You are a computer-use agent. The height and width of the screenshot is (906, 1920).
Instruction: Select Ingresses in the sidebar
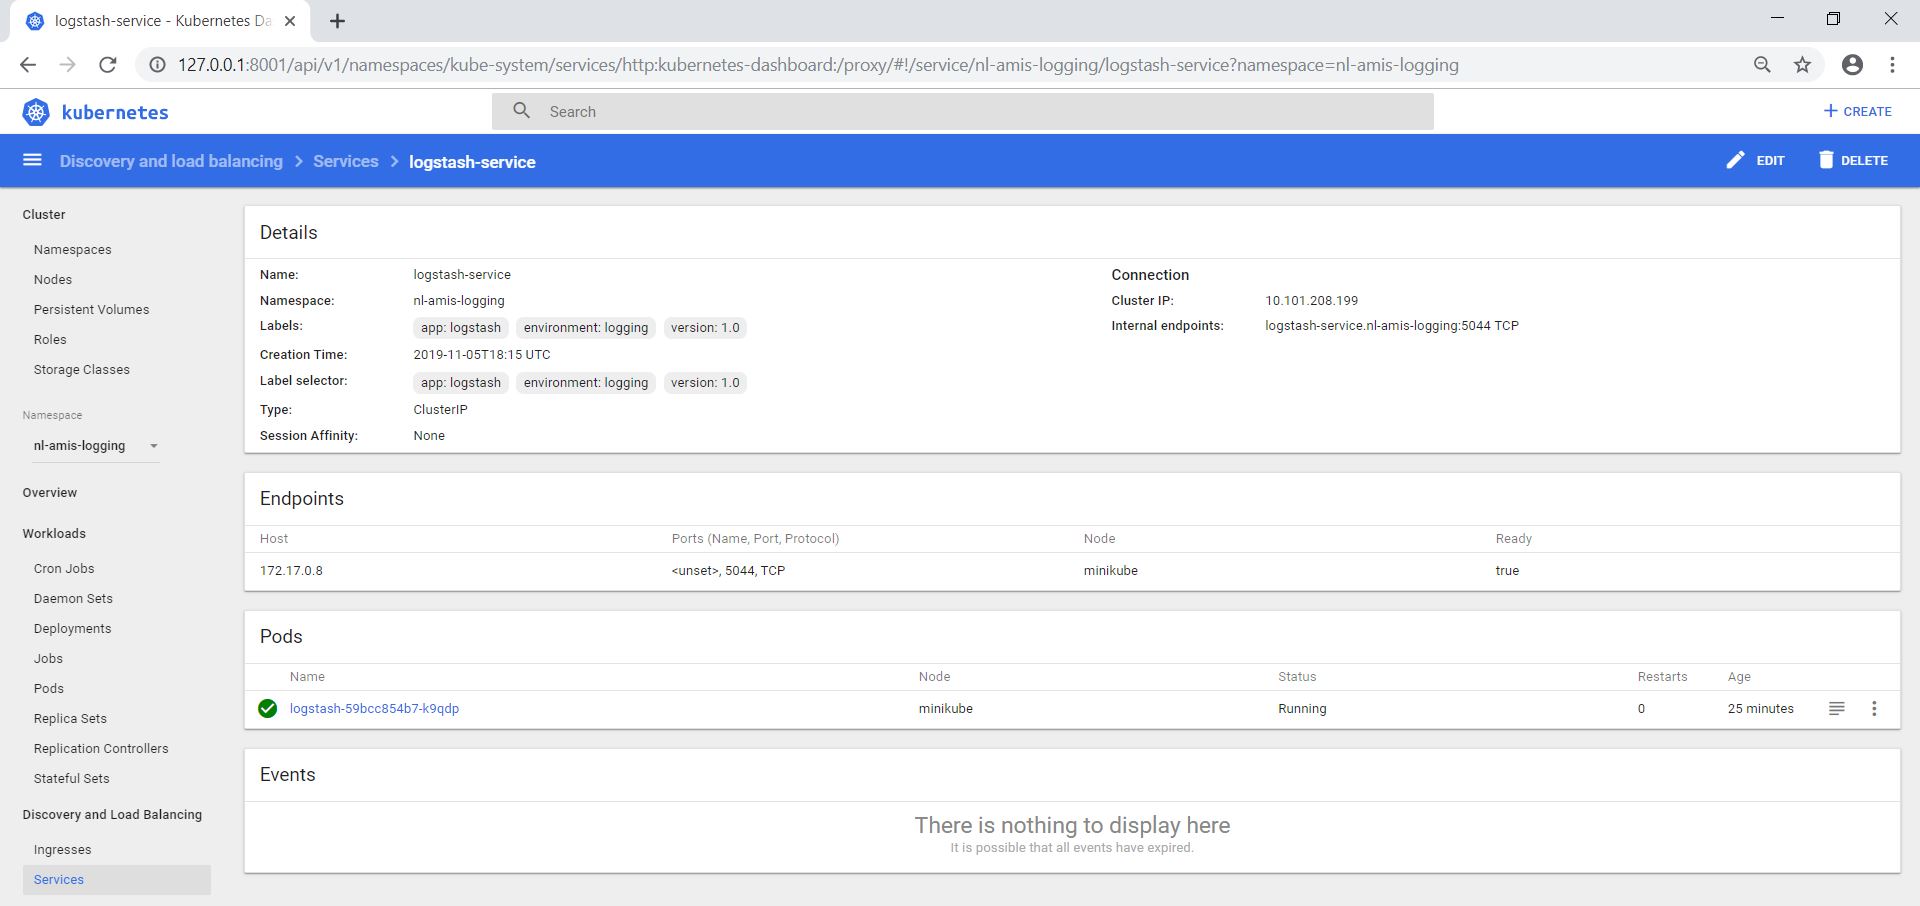click(x=62, y=849)
